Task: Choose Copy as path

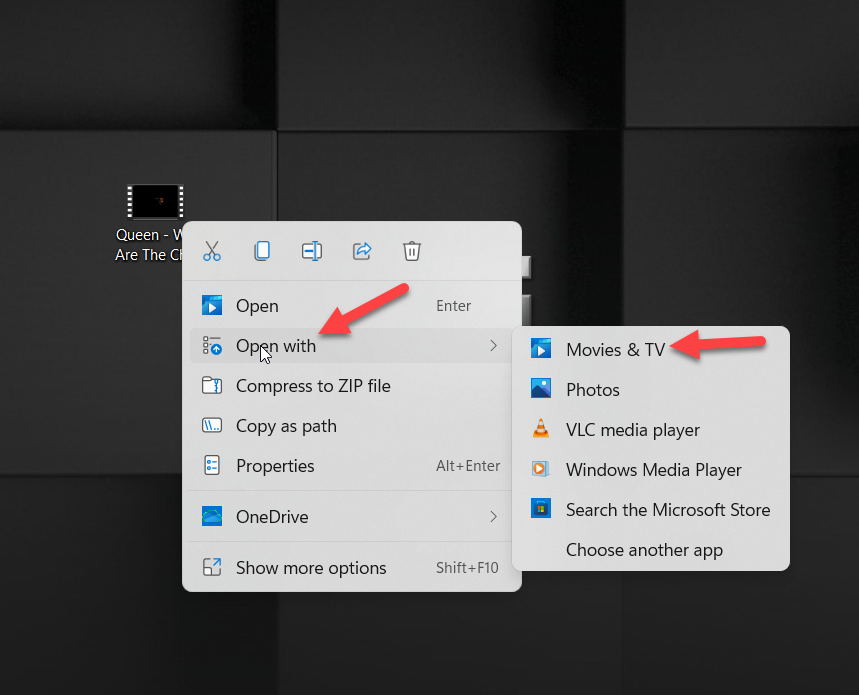Action: coord(286,426)
